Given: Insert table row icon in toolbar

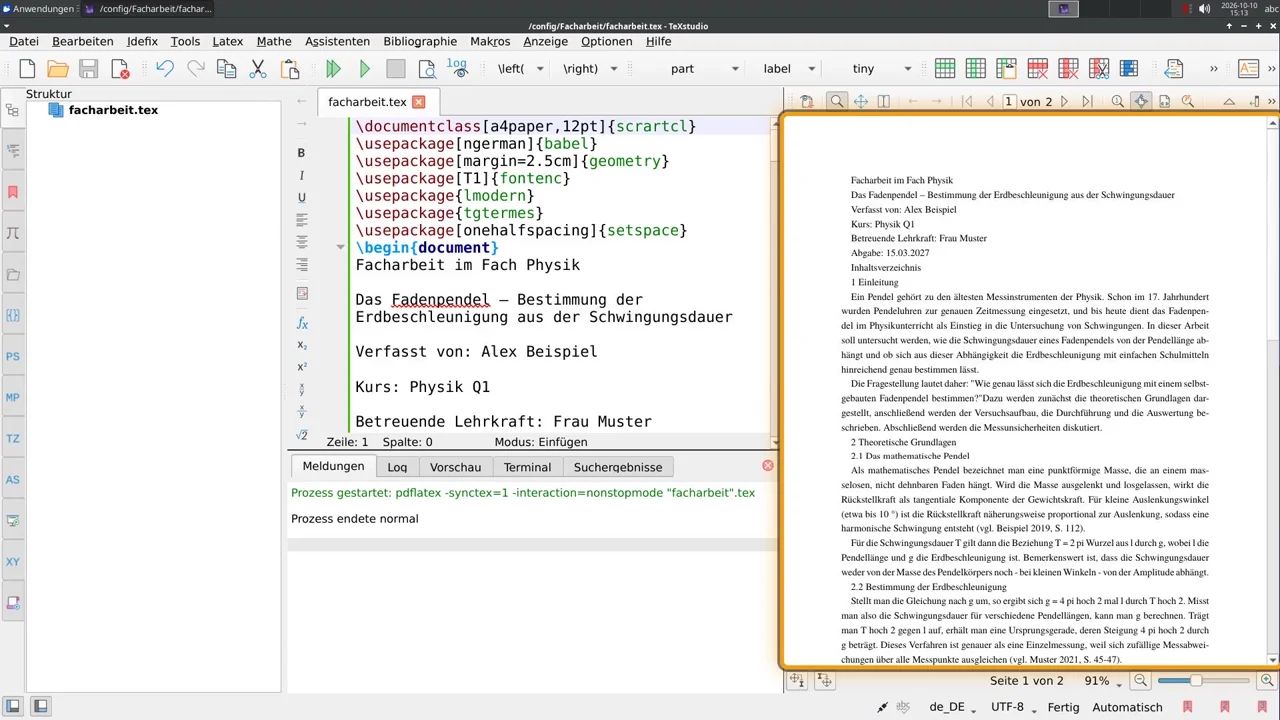Looking at the screenshot, I should (945, 69).
